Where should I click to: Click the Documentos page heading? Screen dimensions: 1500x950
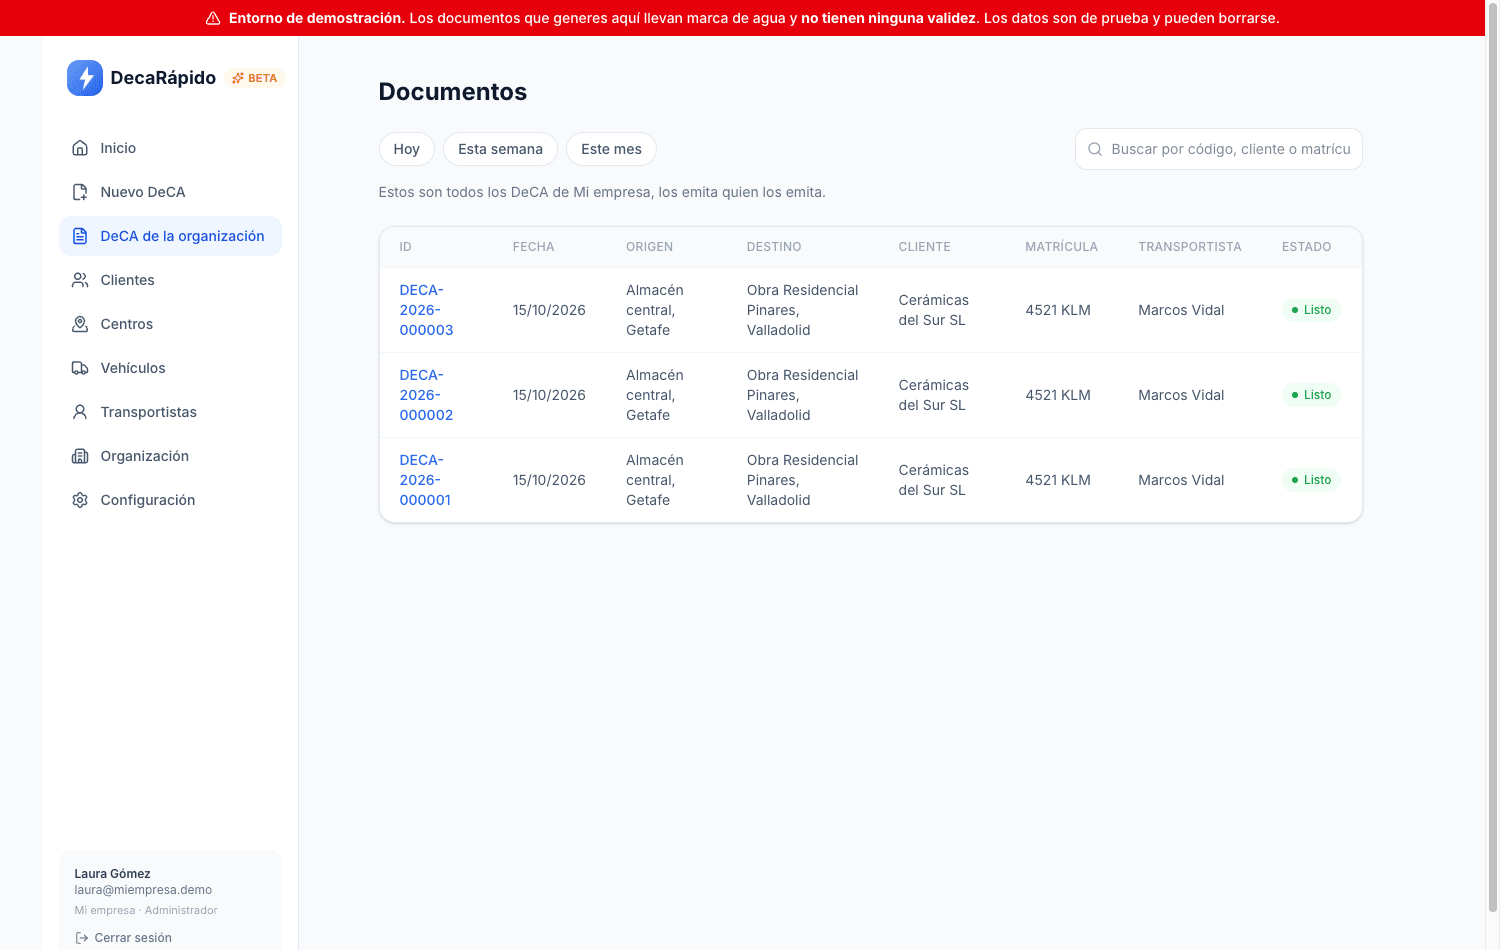pos(452,92)
